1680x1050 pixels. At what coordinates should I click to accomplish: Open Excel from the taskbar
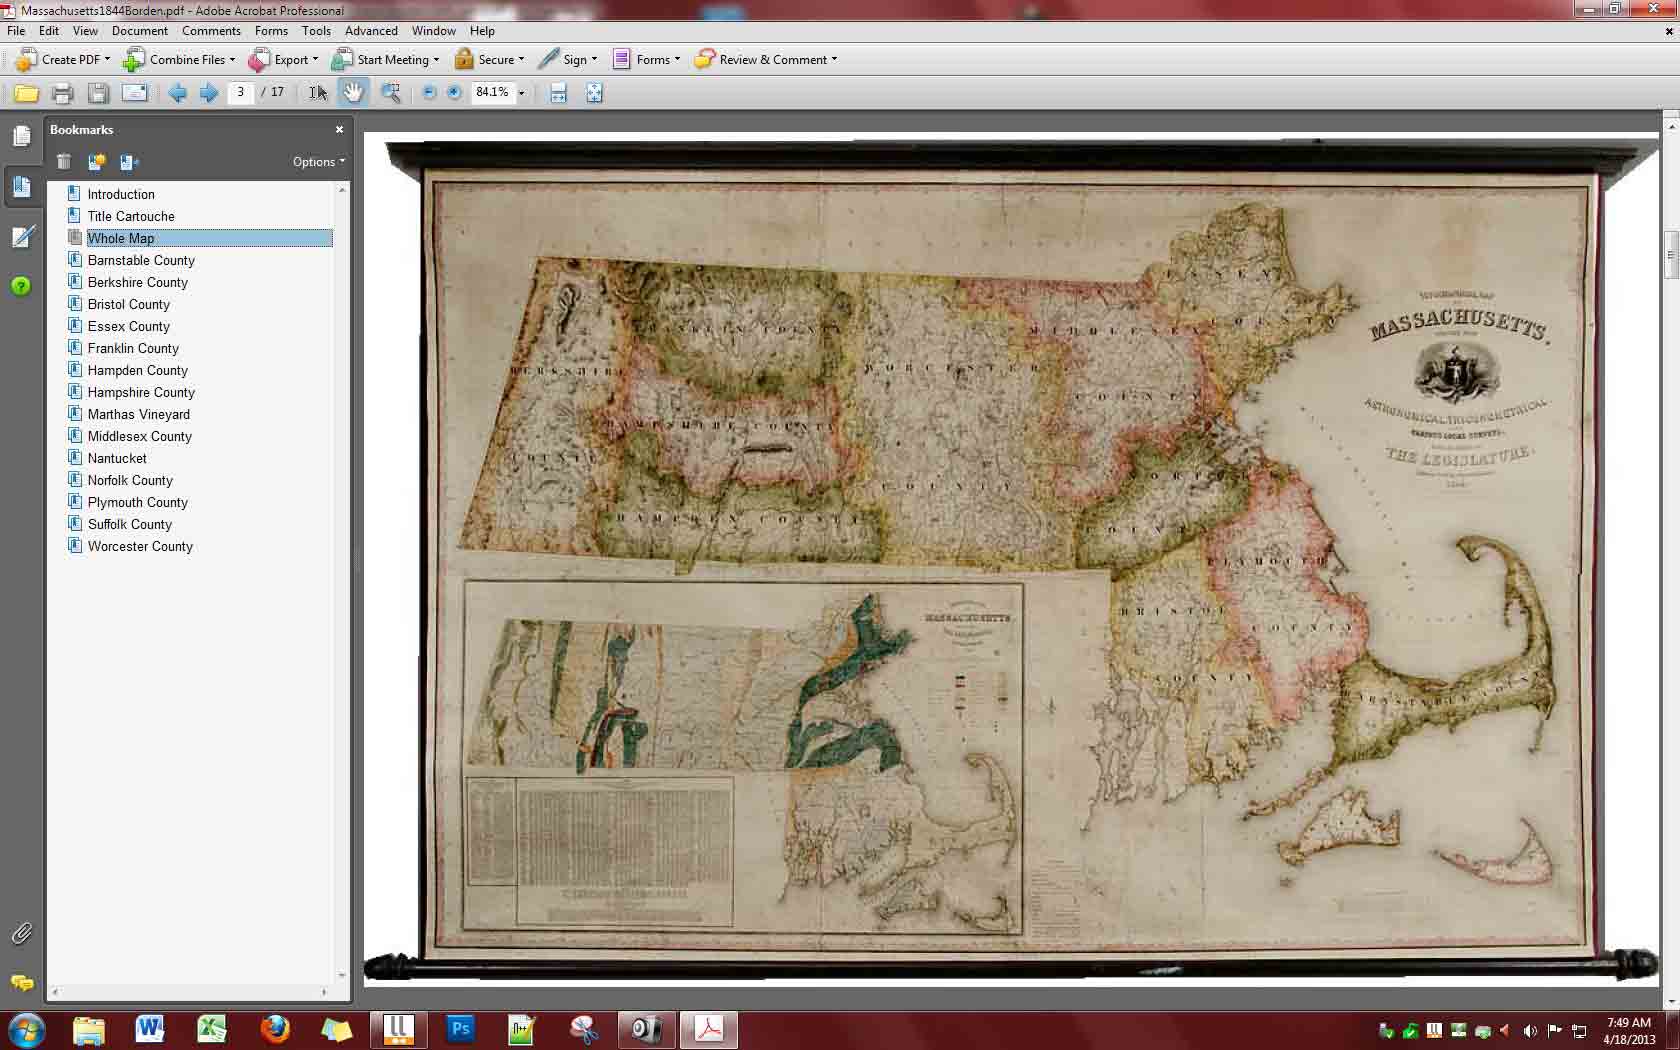point(212,1029)
